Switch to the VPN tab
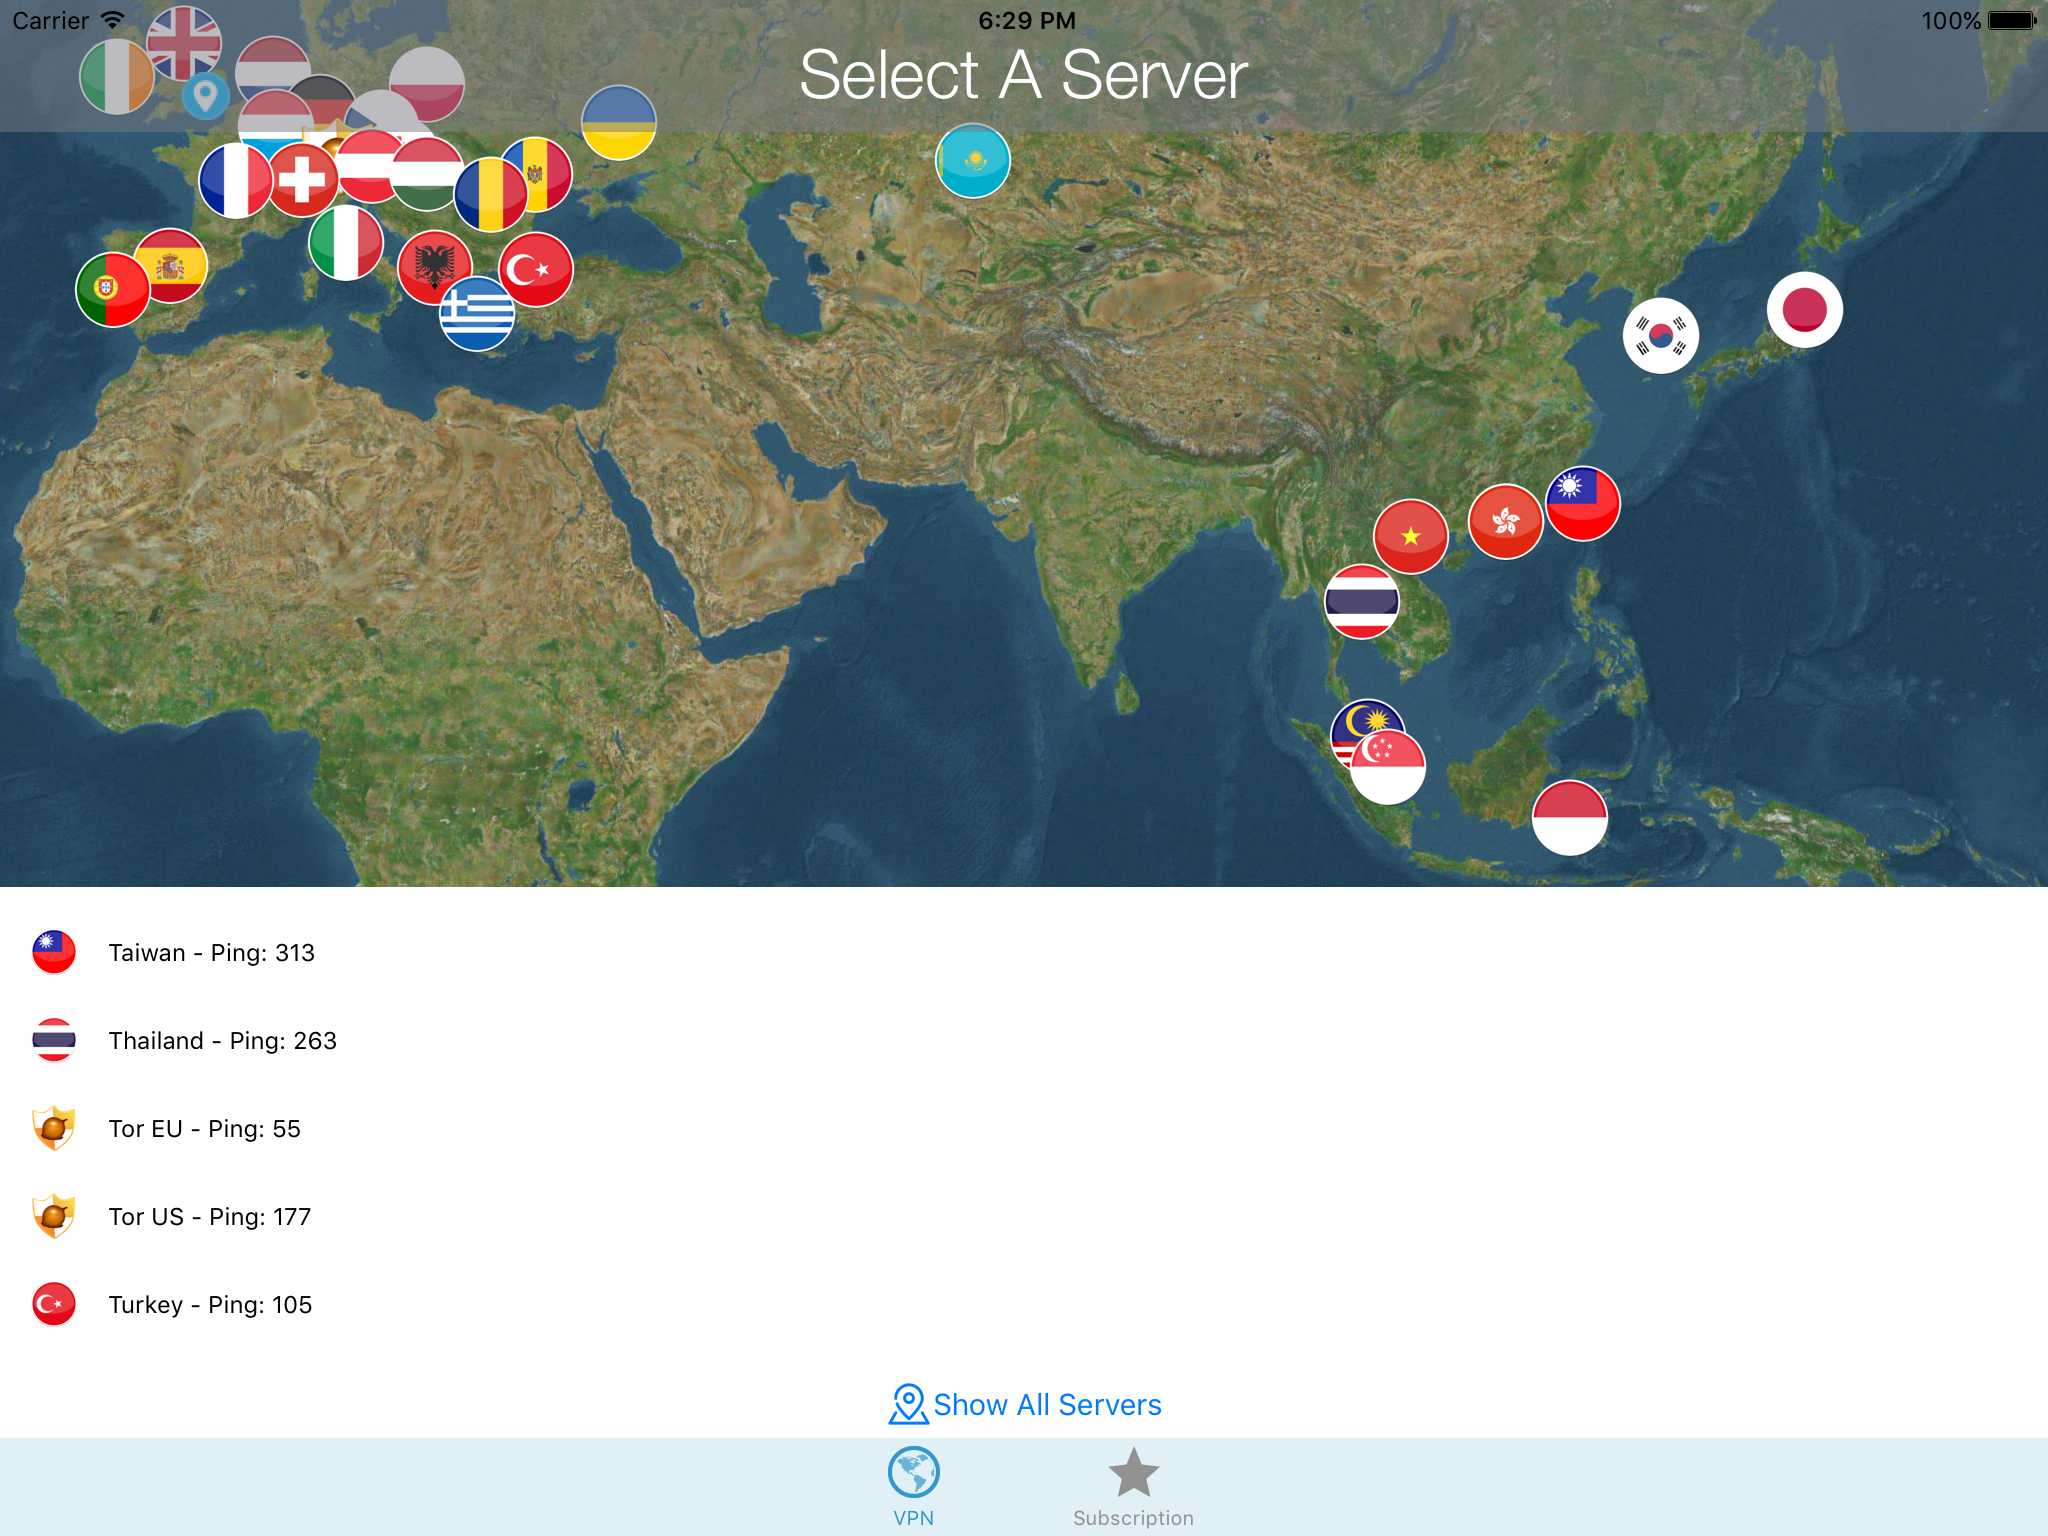 point(913,1487)
